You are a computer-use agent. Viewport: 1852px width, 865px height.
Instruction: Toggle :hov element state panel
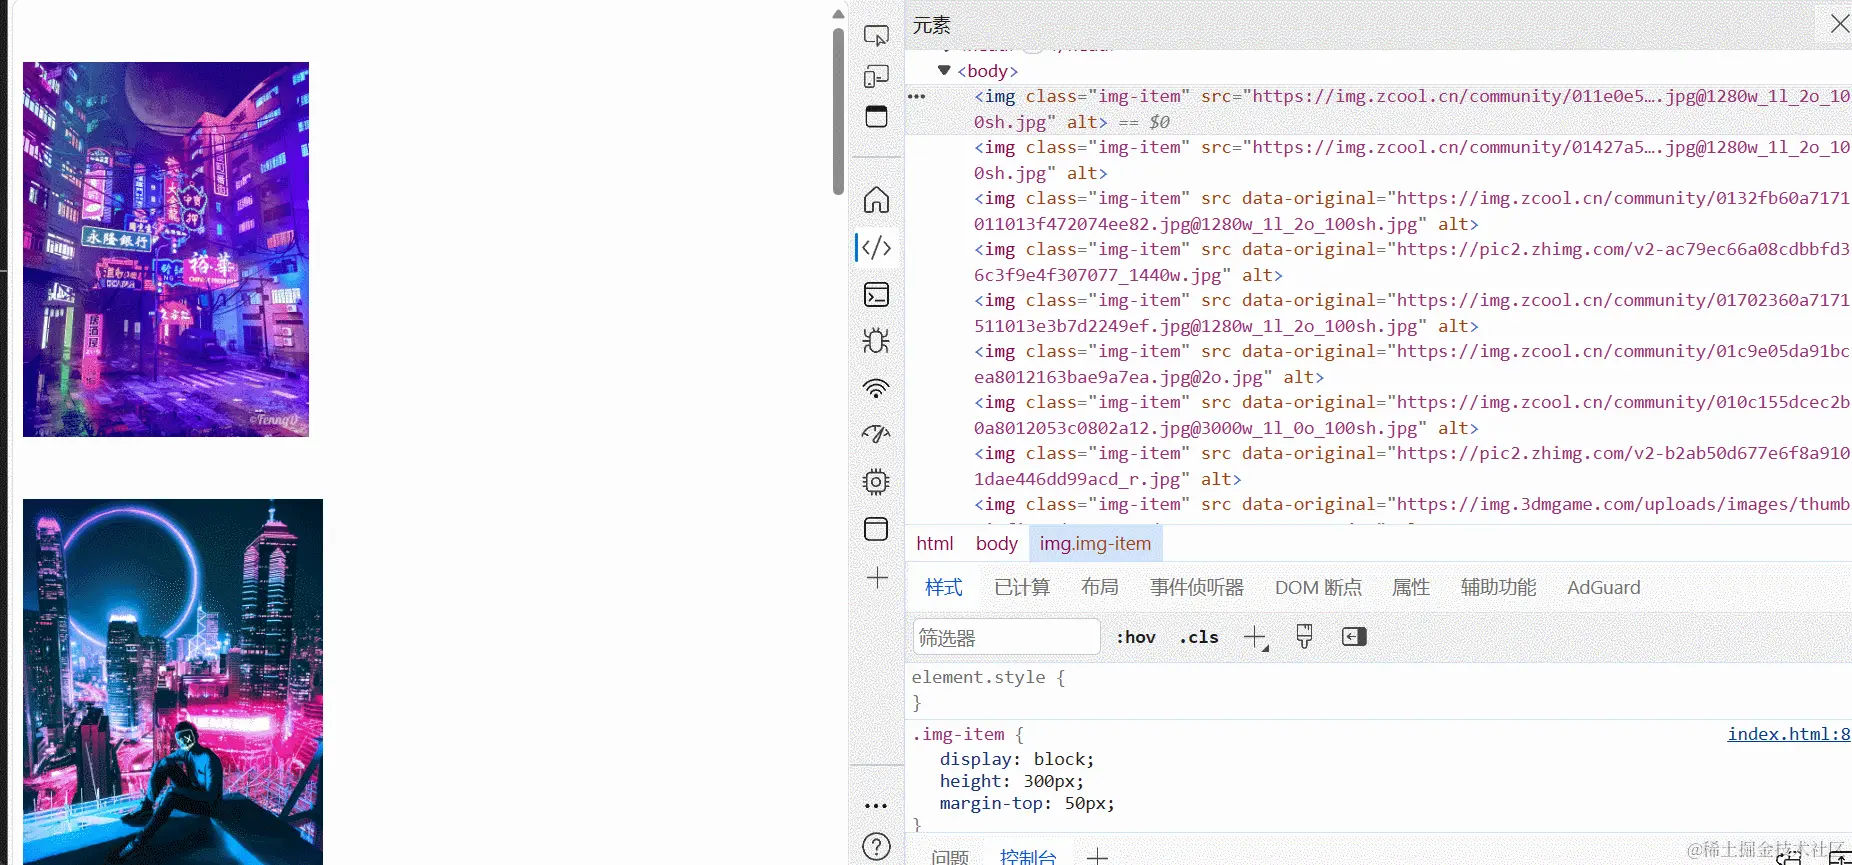(x=1136, y=637)
